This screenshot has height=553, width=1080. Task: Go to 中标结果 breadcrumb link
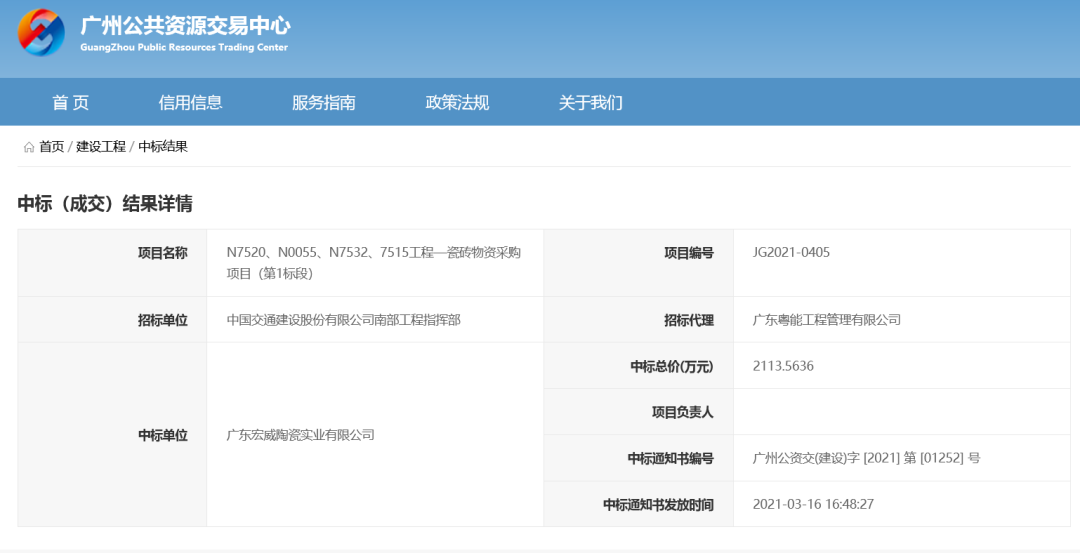pos(163,147)
